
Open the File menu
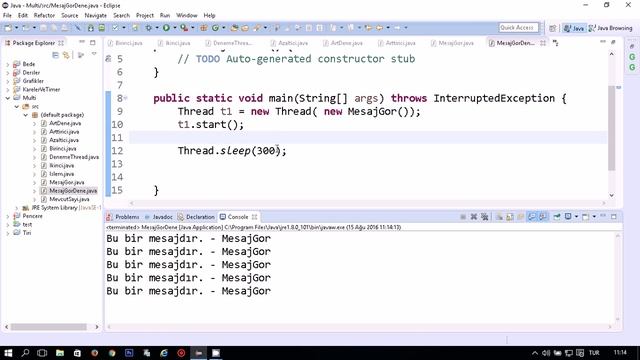coord(7,16)
